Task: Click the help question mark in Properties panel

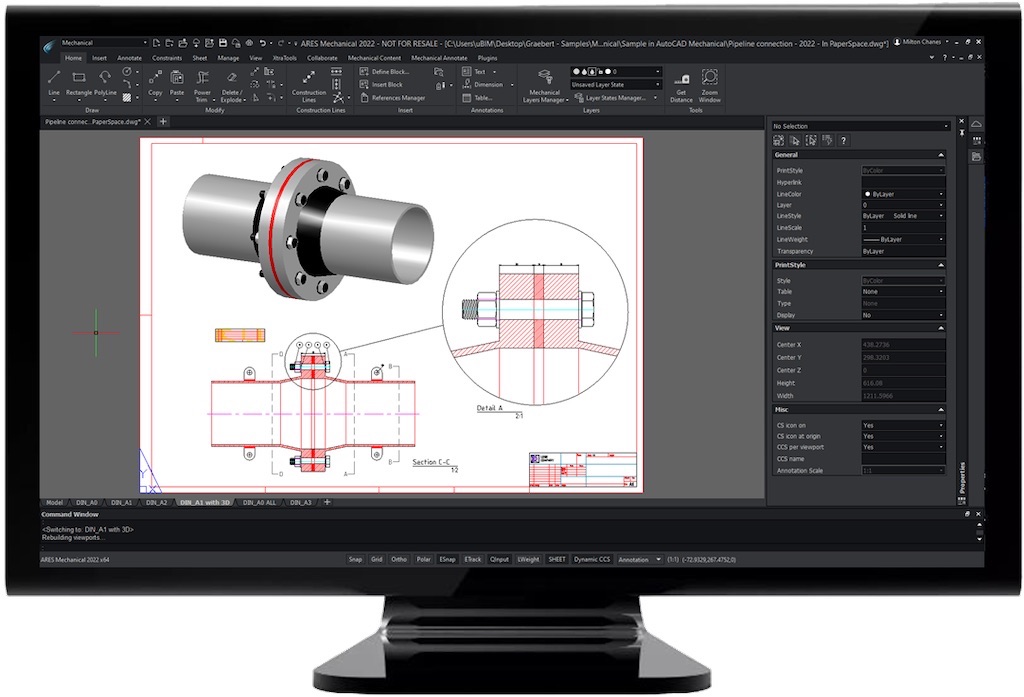Action: (843, 140)
